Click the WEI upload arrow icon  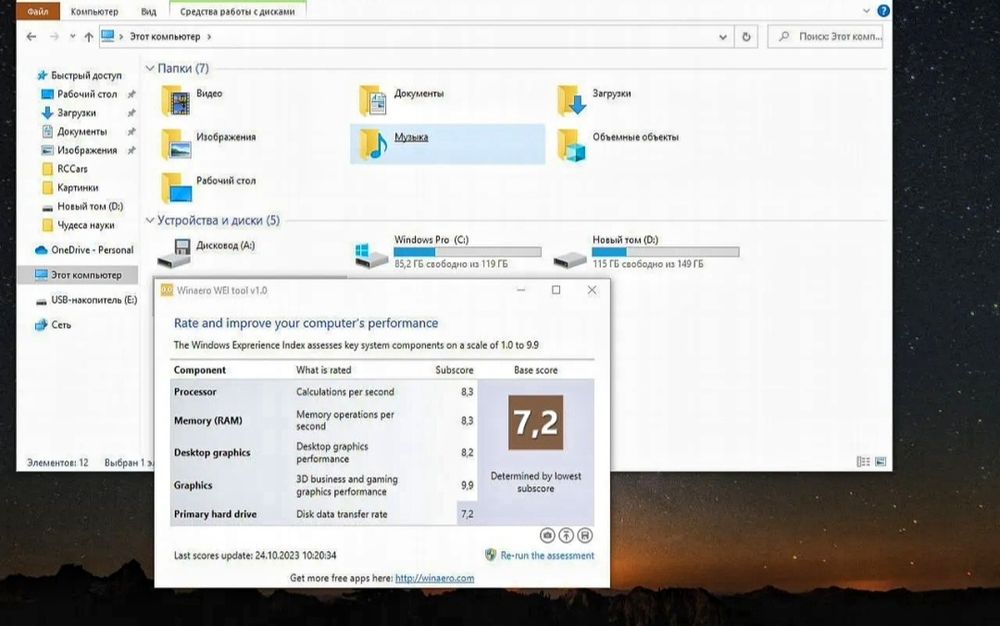tap(566, 535)
